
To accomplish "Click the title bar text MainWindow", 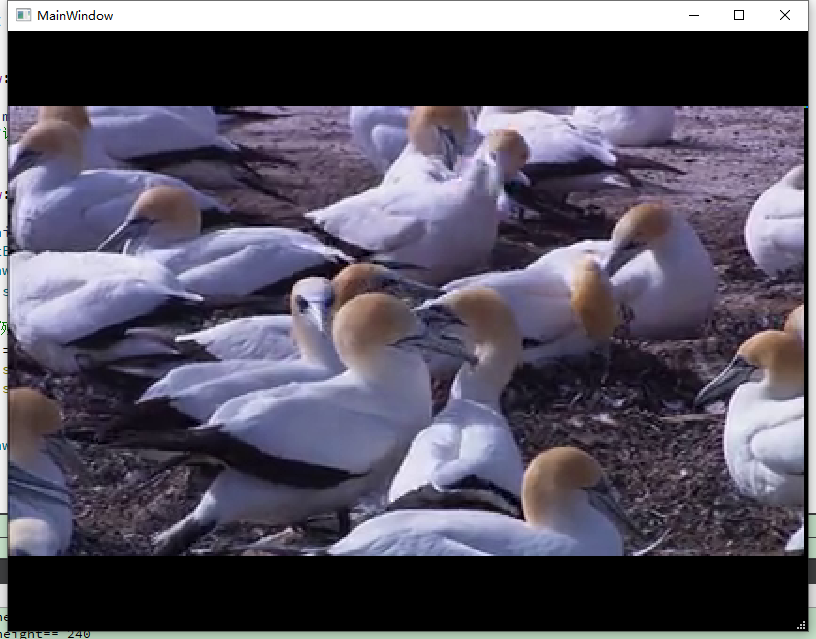I will [74, 15].
